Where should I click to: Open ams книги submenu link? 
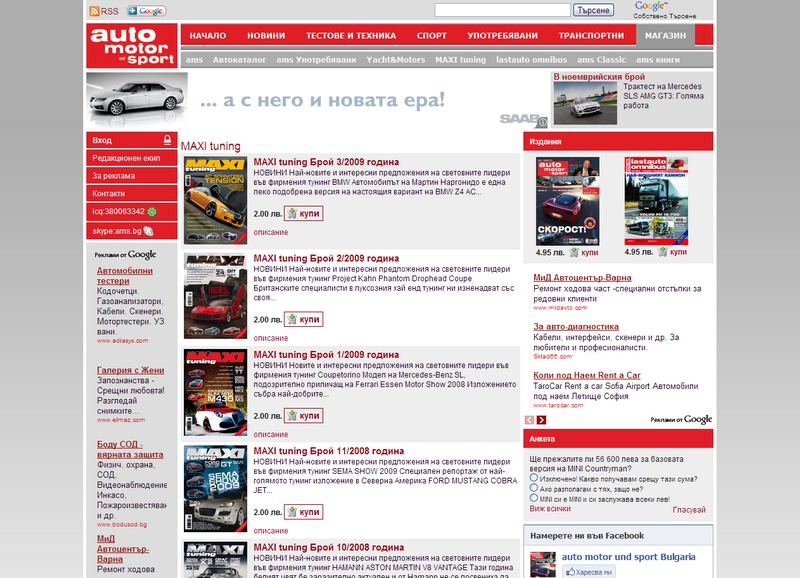(658, 60)
